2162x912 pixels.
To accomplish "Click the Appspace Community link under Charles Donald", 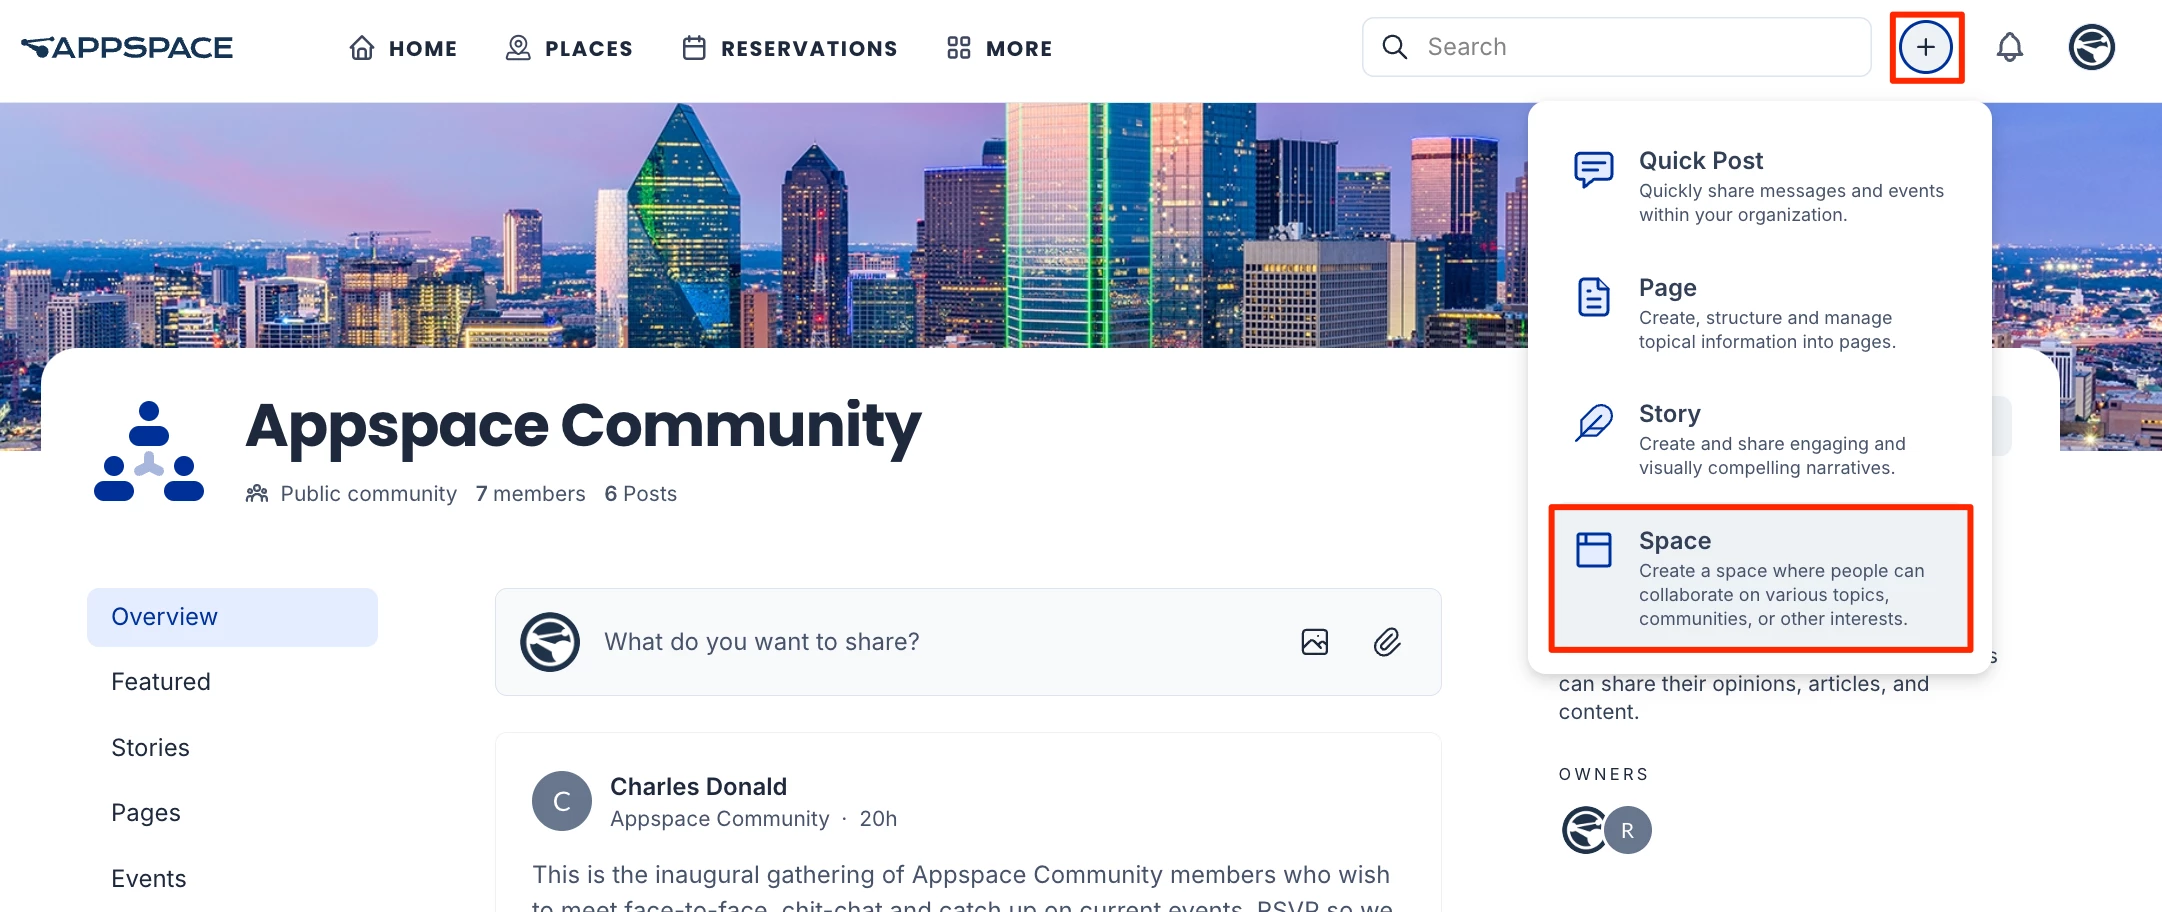I will (x=720, y=819).
